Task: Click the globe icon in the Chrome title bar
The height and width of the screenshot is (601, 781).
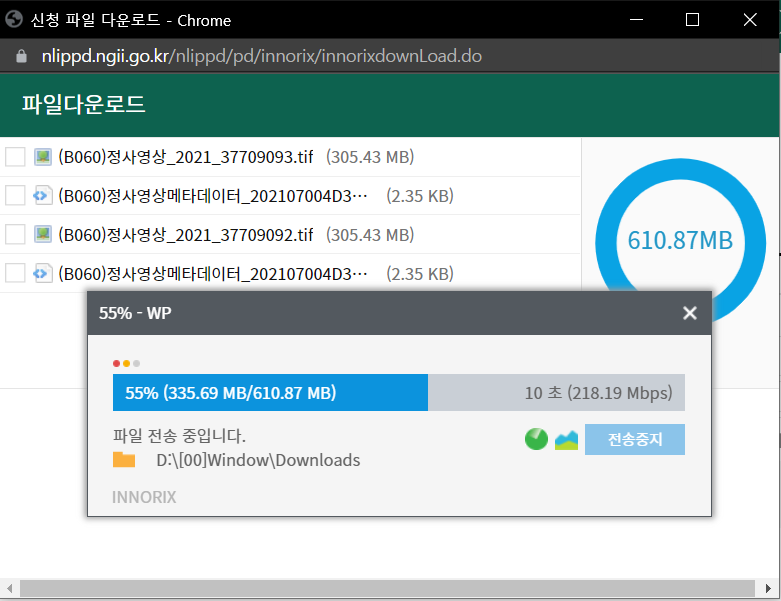Action: tap(14, 19)
